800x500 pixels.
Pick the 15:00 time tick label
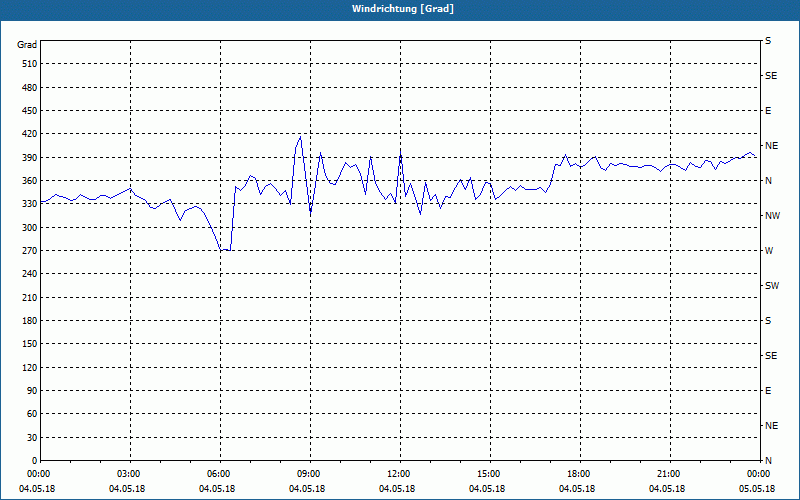pyautogui.click(x=490, y=474)
